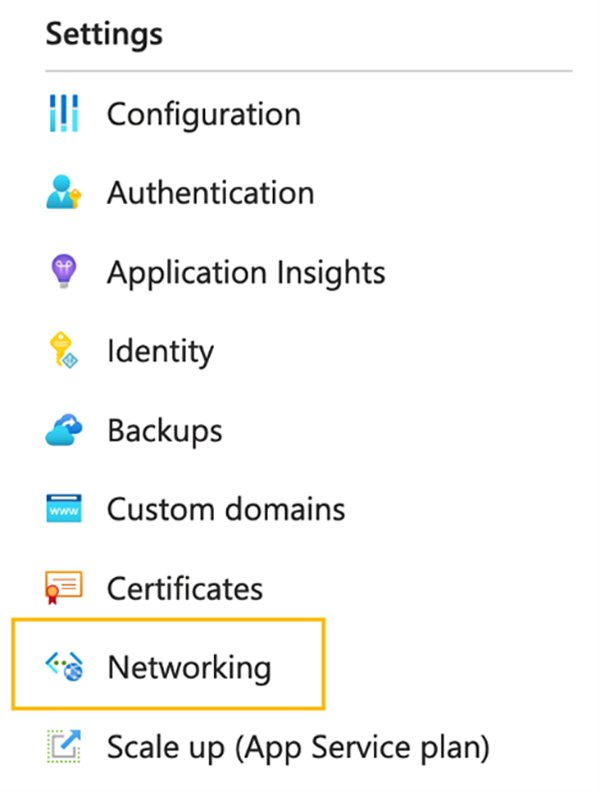This screenshot has height=792, width=600.
Task: Click the Certificates ribbon icon
Action: coord(63,589)
